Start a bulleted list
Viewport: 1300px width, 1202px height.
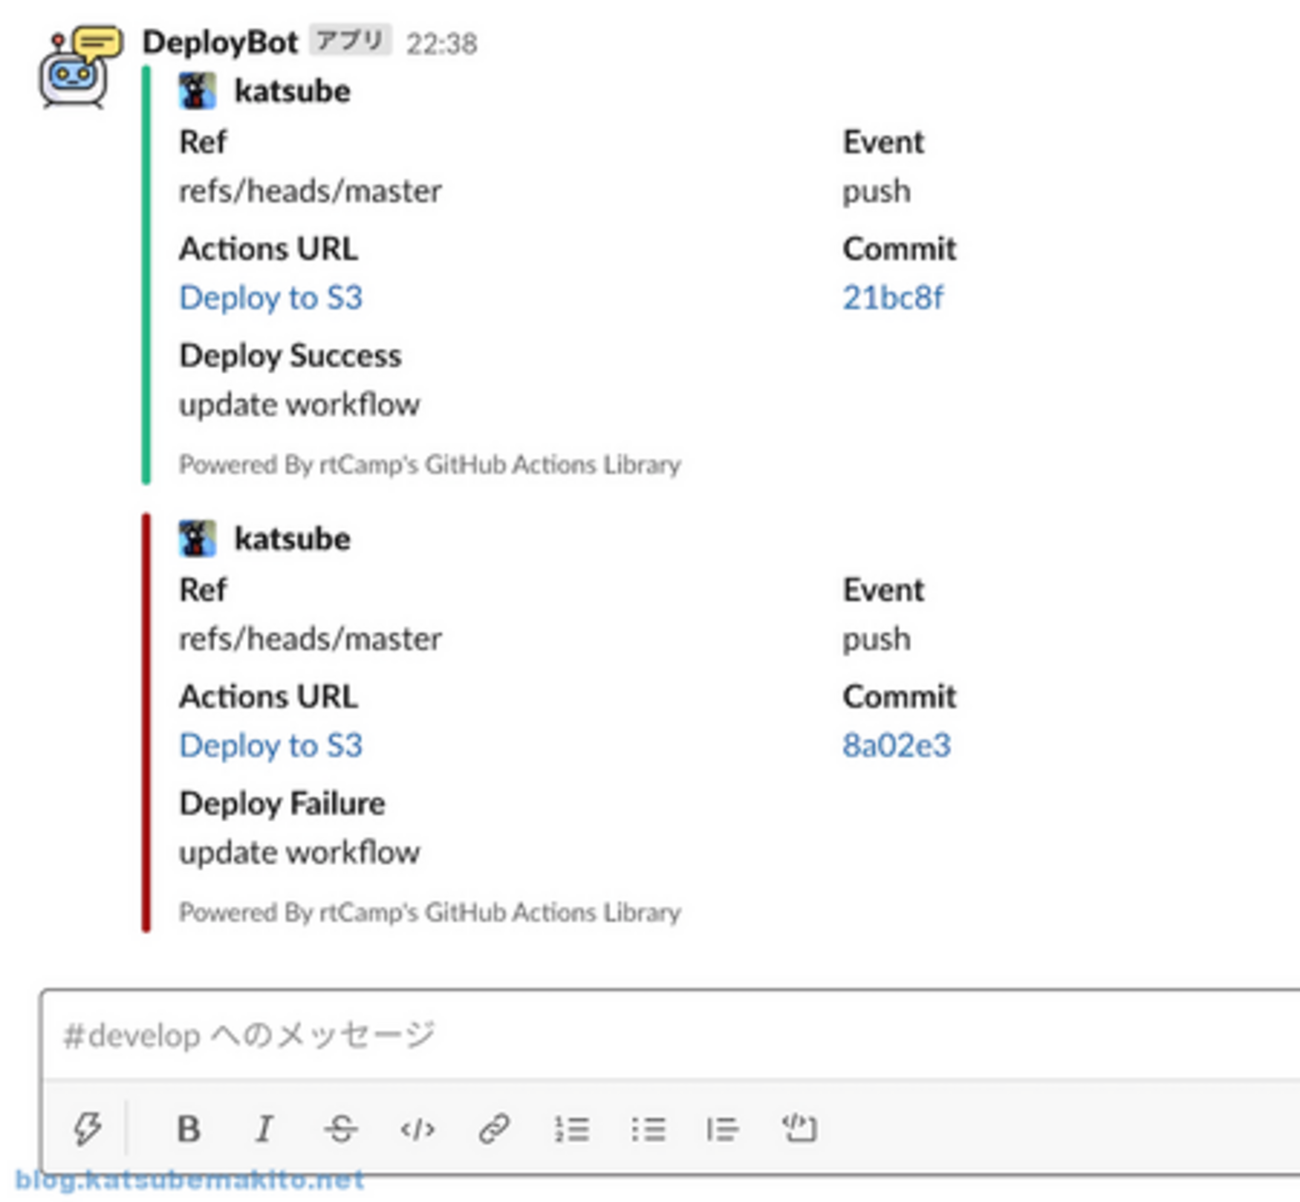pos(648,1129)
